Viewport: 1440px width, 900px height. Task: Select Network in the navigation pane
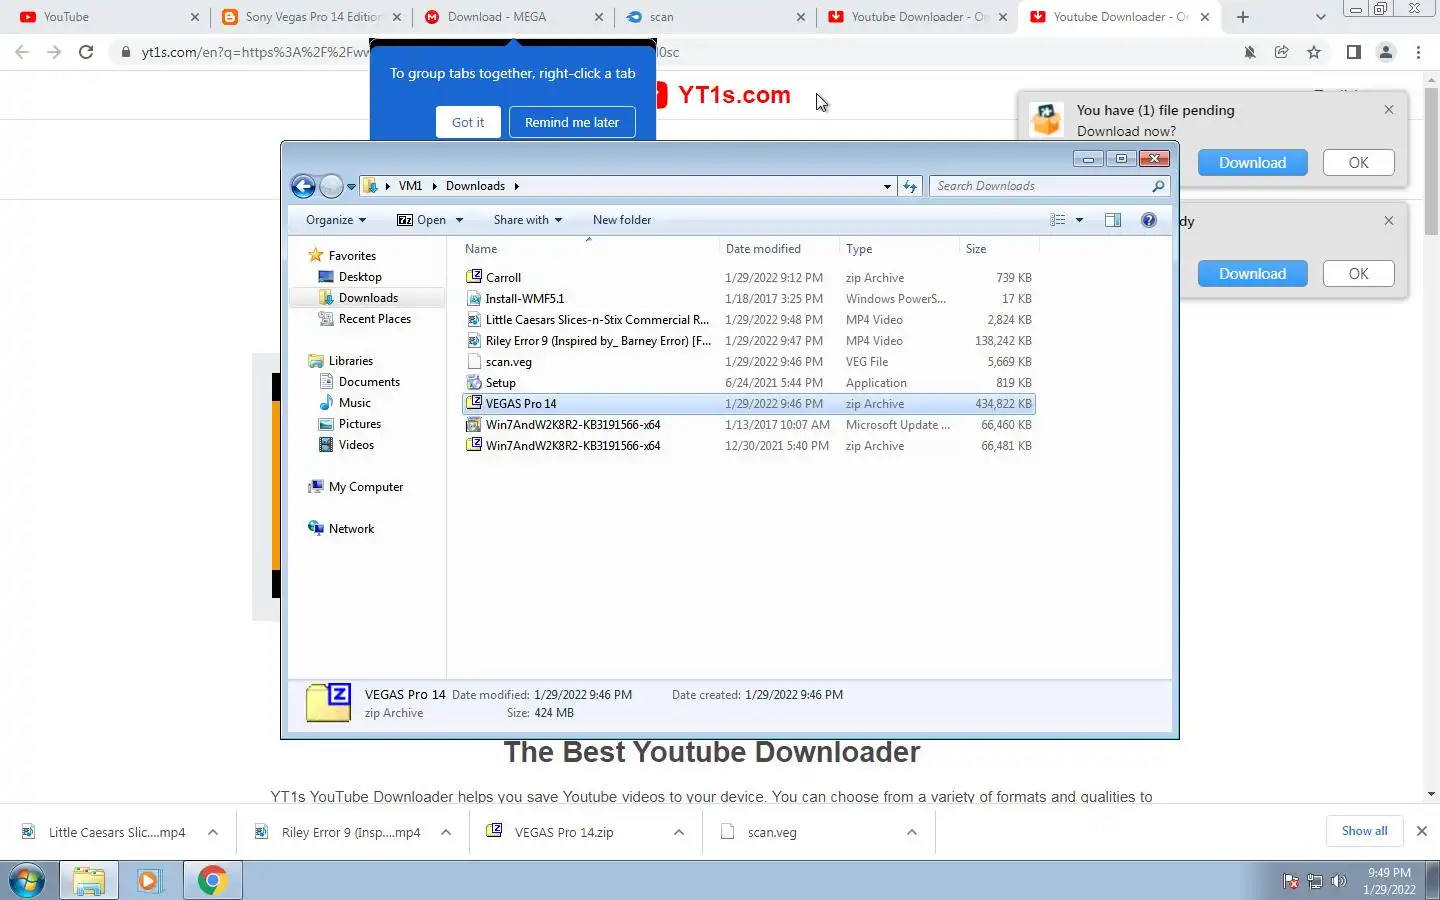click(351, 529)
